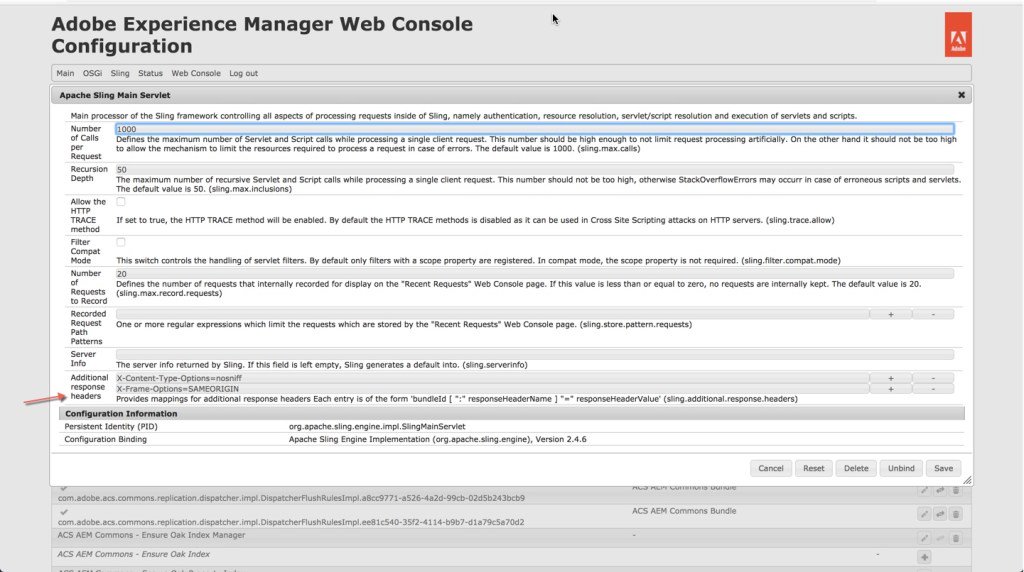
Task: Unbind the DispatcherFlushRulesImpl.ee81c540 configuration using its arrows icon
Action: 940,515
